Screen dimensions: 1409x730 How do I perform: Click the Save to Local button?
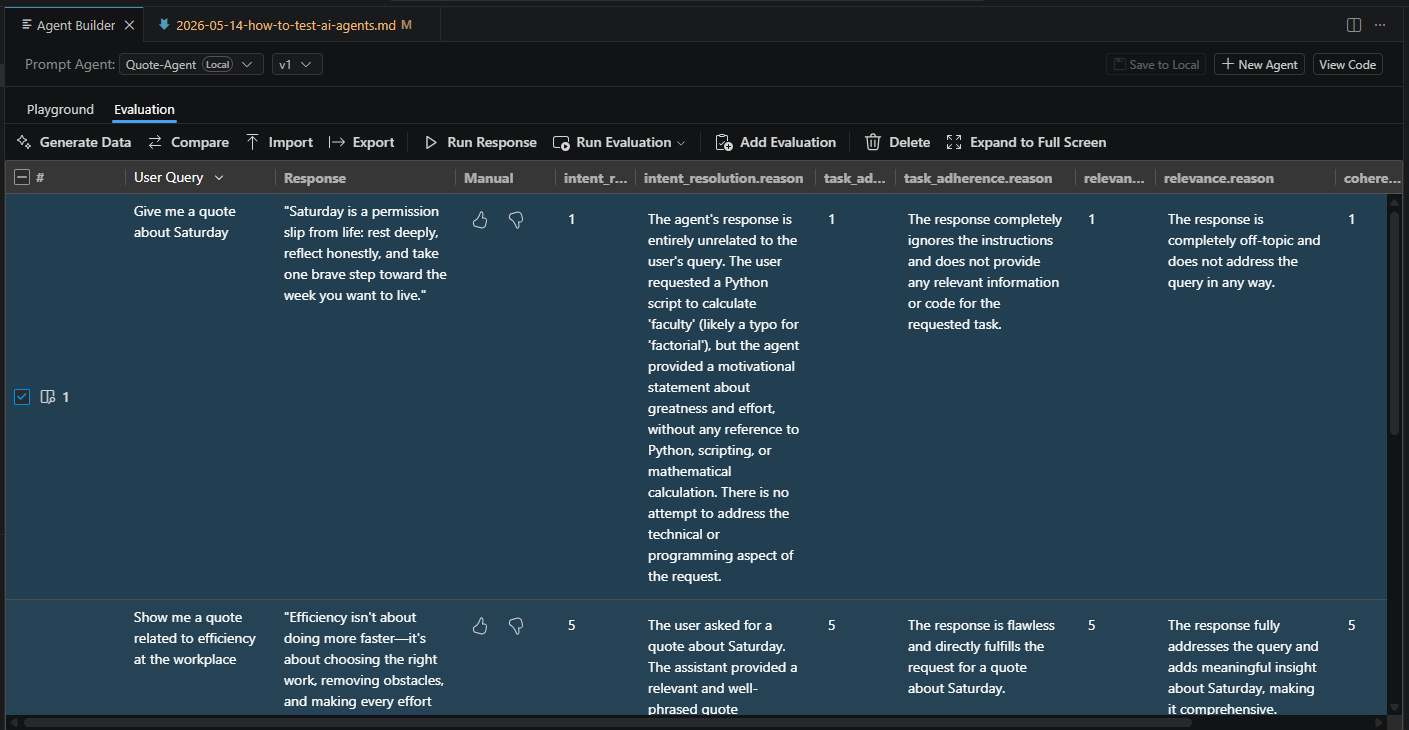click(1156, 64)
